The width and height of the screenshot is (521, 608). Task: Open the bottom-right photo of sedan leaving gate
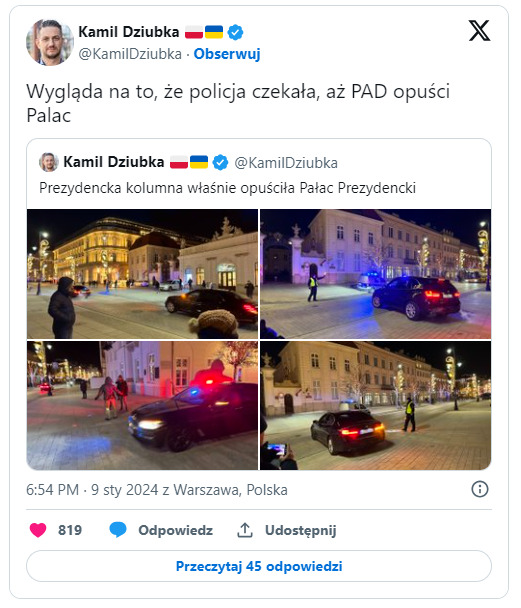tap(375, 405)
